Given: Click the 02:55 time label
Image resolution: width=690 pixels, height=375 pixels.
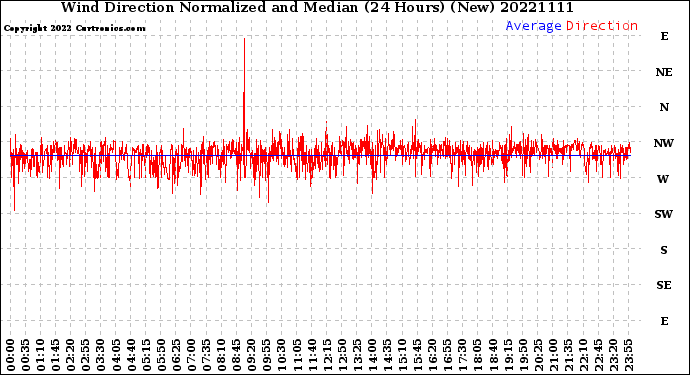Looking at the screenshot, I should 86,355.
